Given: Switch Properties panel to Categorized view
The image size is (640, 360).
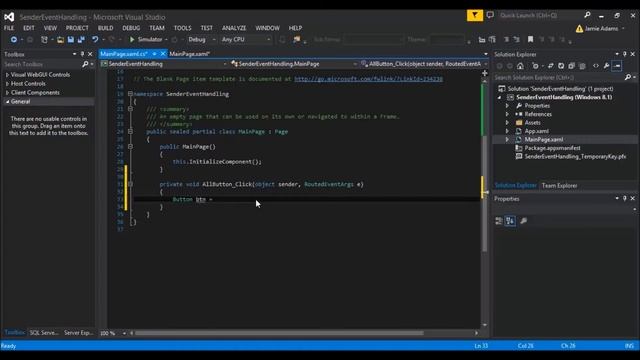Looking at the screenshot, I should tap(499, 221).
